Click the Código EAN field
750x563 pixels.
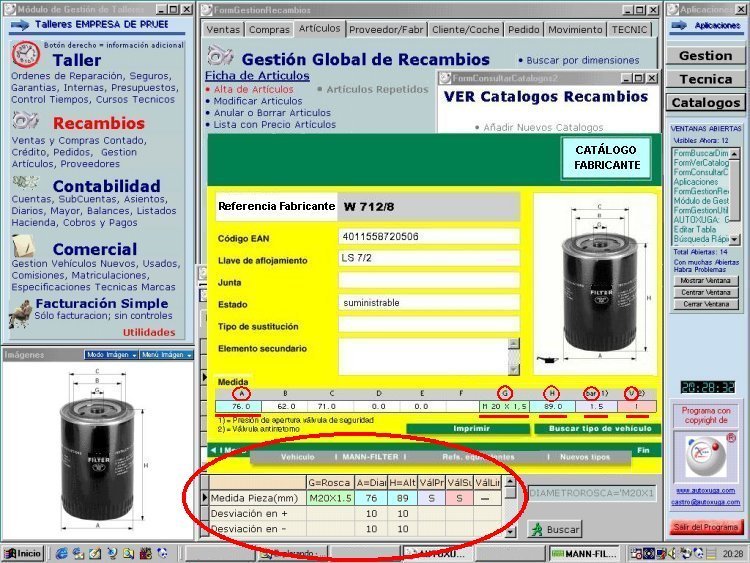pyautogui.click(x=429, y=237)
